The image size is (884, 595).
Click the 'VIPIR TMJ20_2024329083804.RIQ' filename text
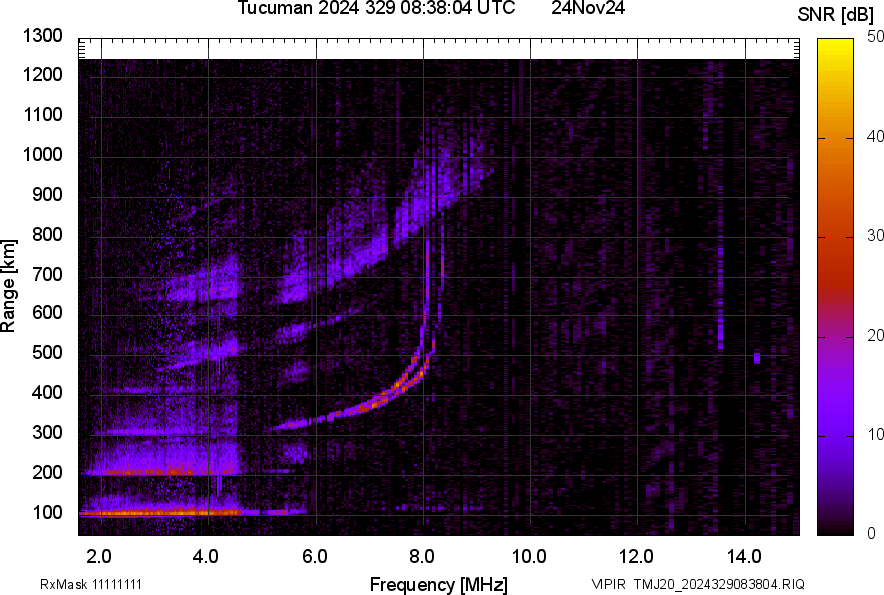(698, 584)
